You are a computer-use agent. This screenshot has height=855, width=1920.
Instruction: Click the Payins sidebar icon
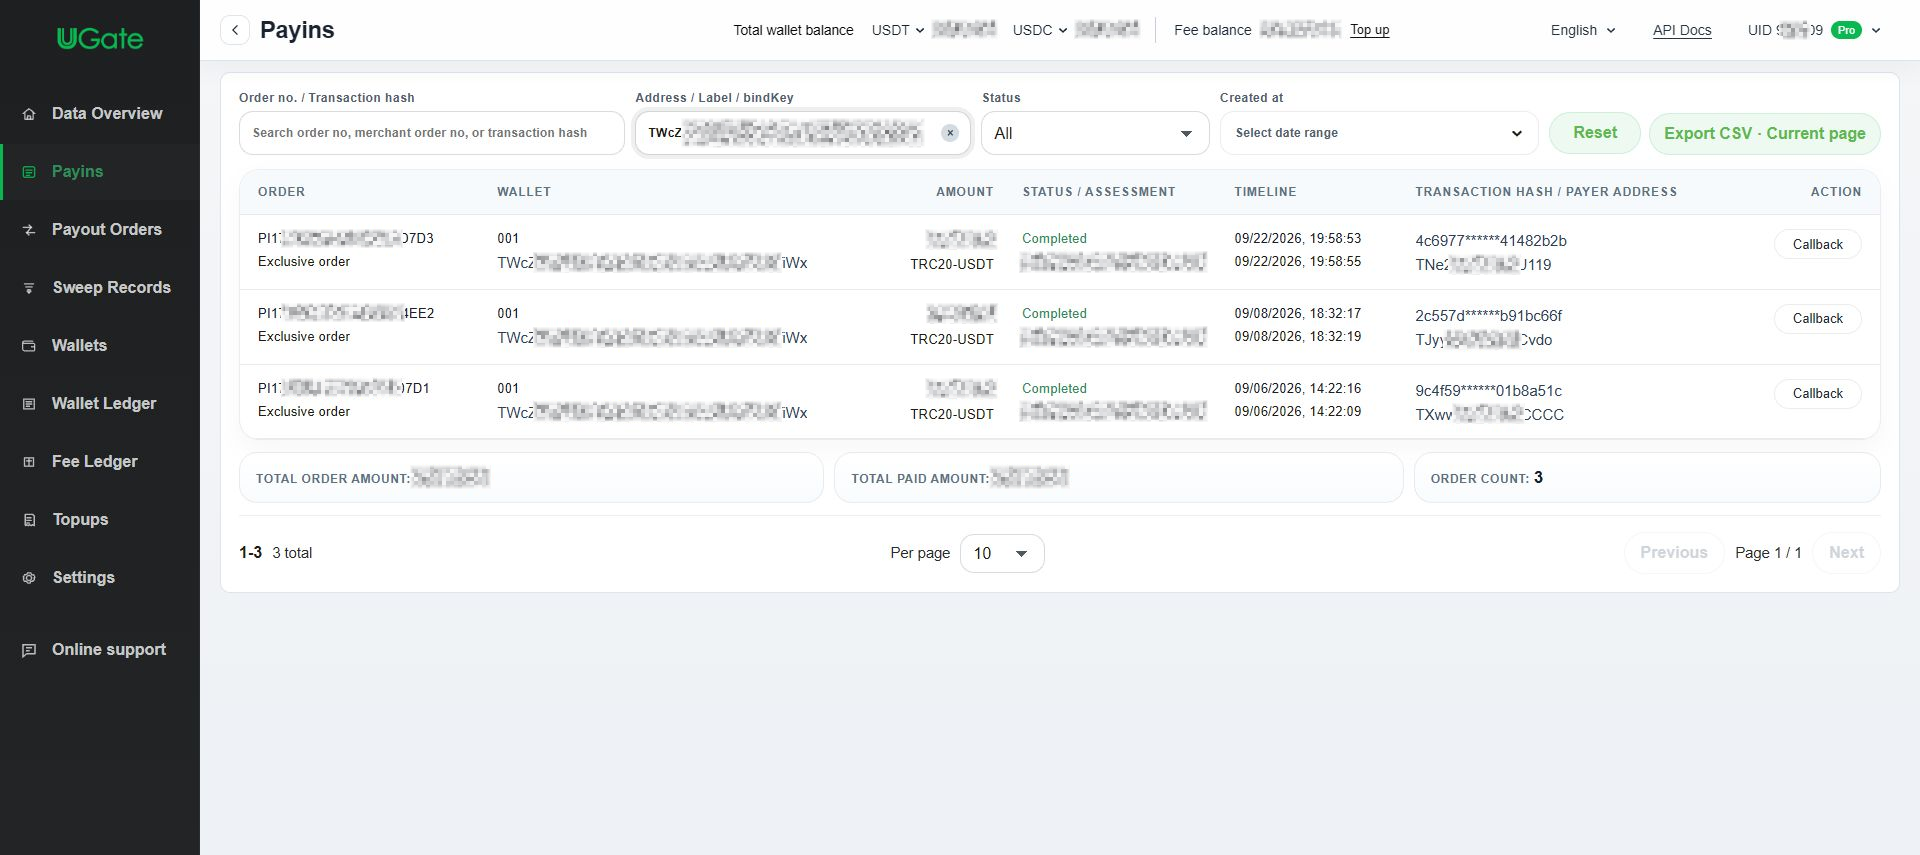point(29,172)
